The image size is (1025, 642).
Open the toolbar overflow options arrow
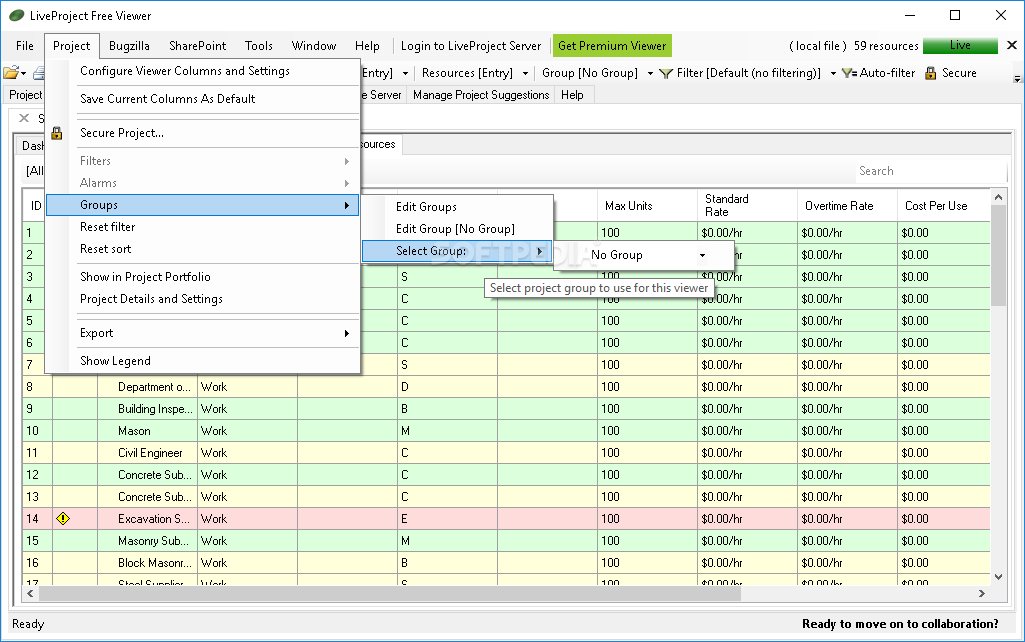click(1017, 78)
